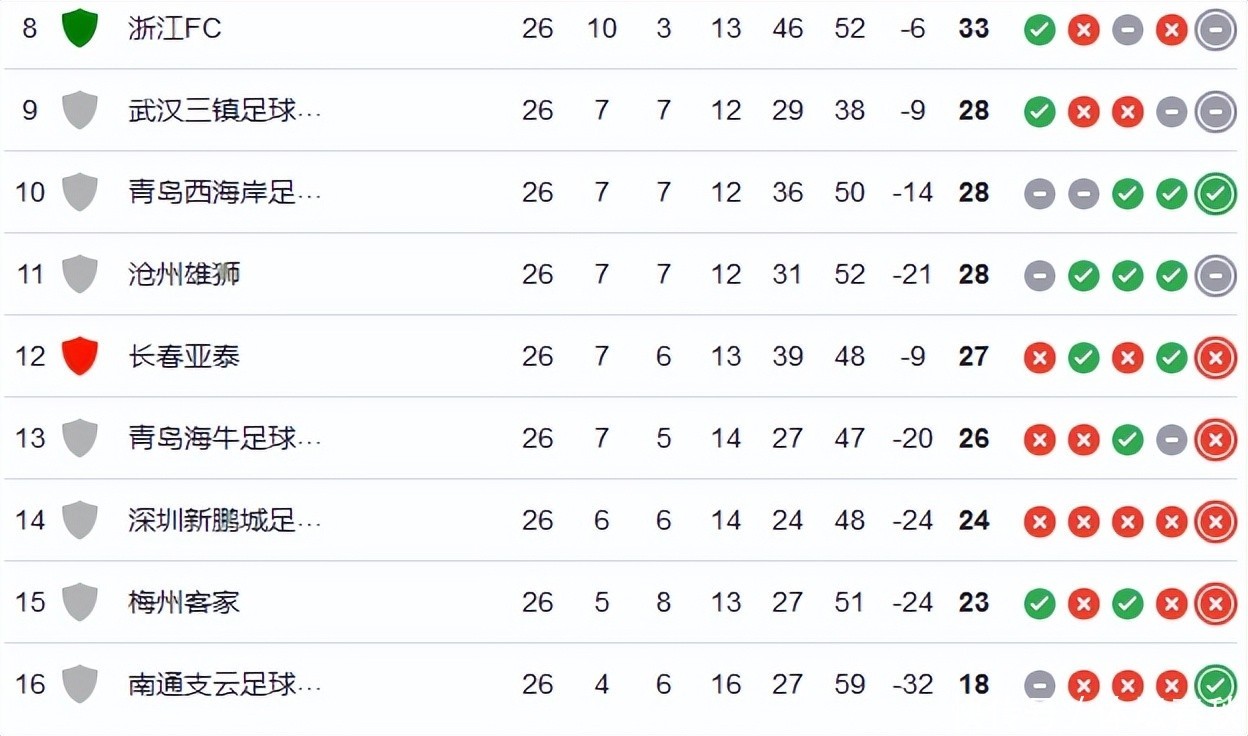Screen dimensions: 1248x736
Task: Click the first red loss icon for 深圳新鹏城
Action: pyautogui.click(x=1040, y=521)
